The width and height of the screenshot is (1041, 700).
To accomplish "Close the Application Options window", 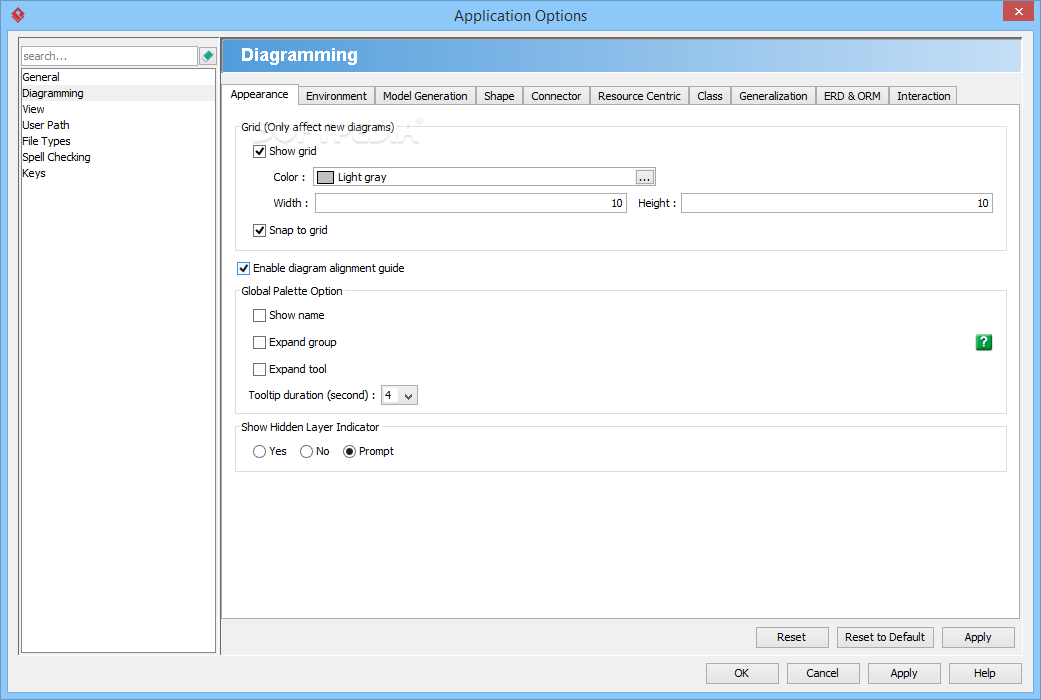I will tap(1018, 11).
